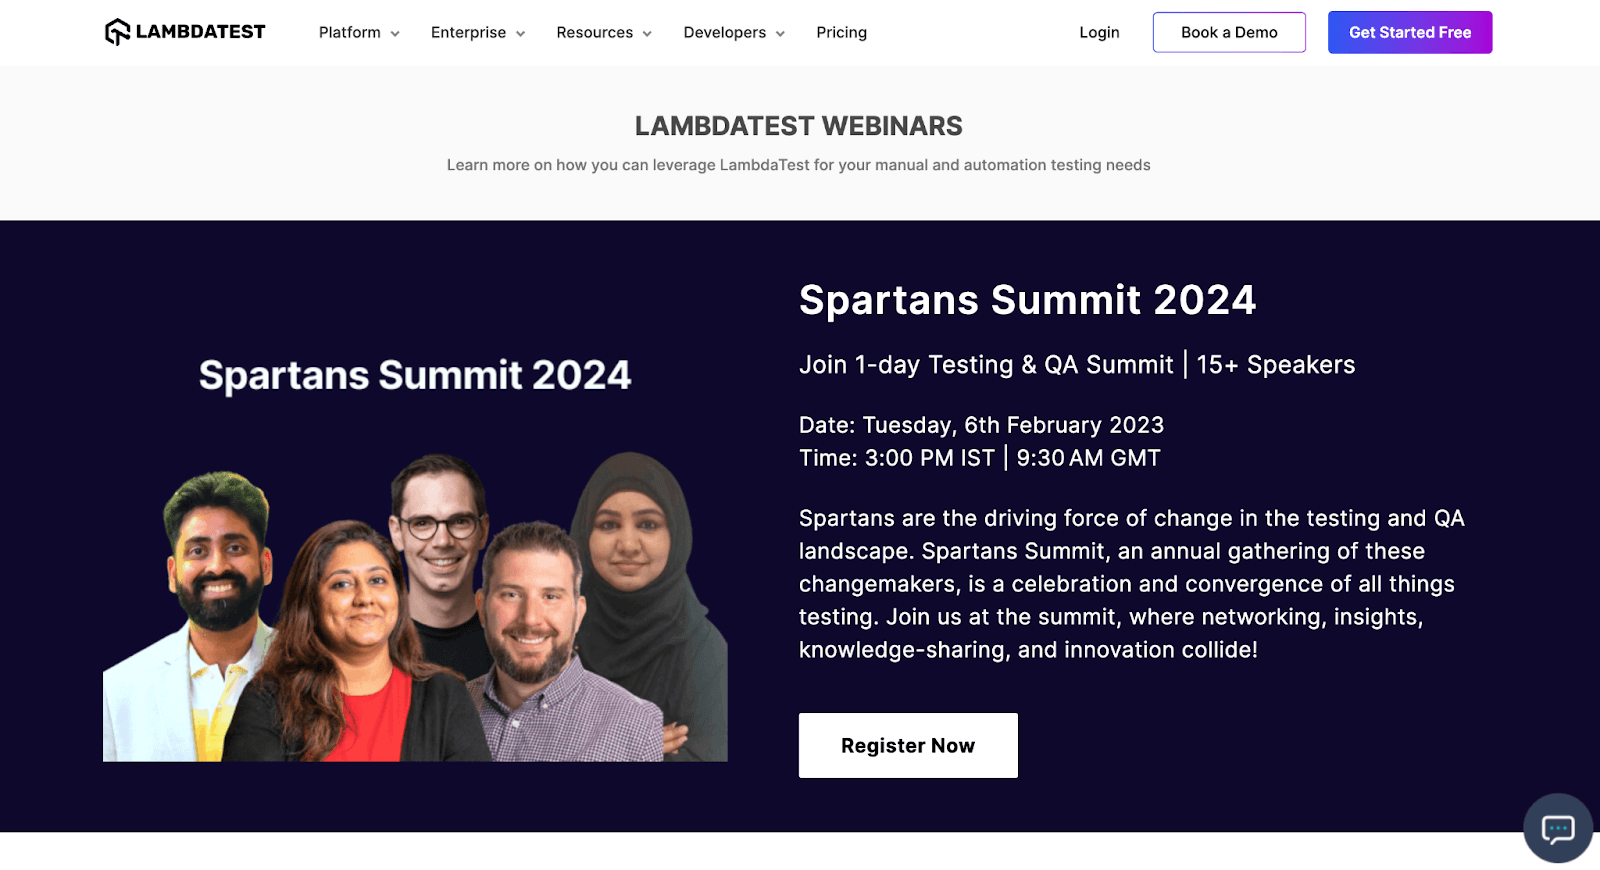The width and height of the screenshot is (1600, 870).
Task: Open the Developers menu item
Action: pos(724,33)
